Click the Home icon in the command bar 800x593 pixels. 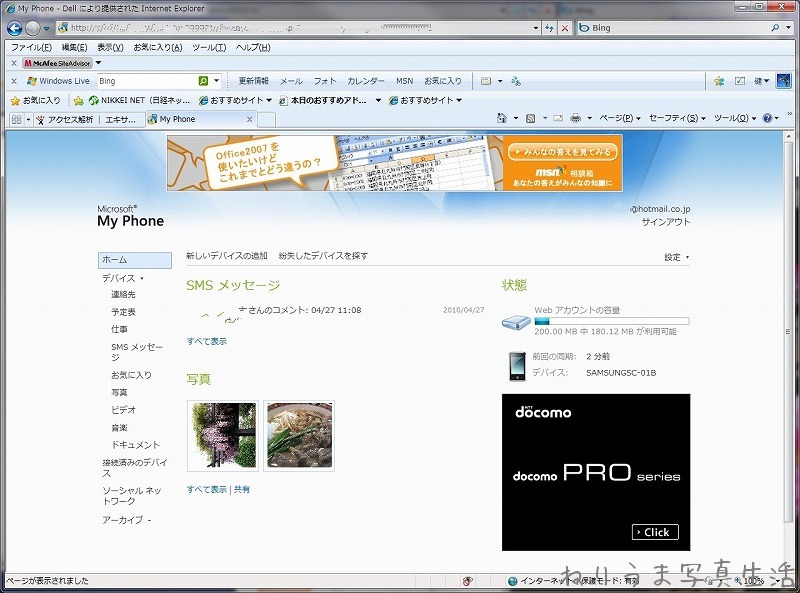click(x=502, y=118)
